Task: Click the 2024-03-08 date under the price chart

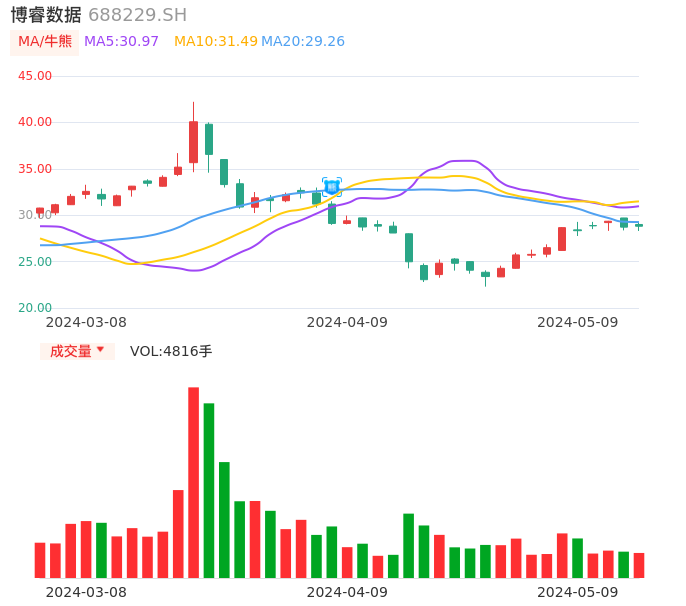Action: point(86,322)
